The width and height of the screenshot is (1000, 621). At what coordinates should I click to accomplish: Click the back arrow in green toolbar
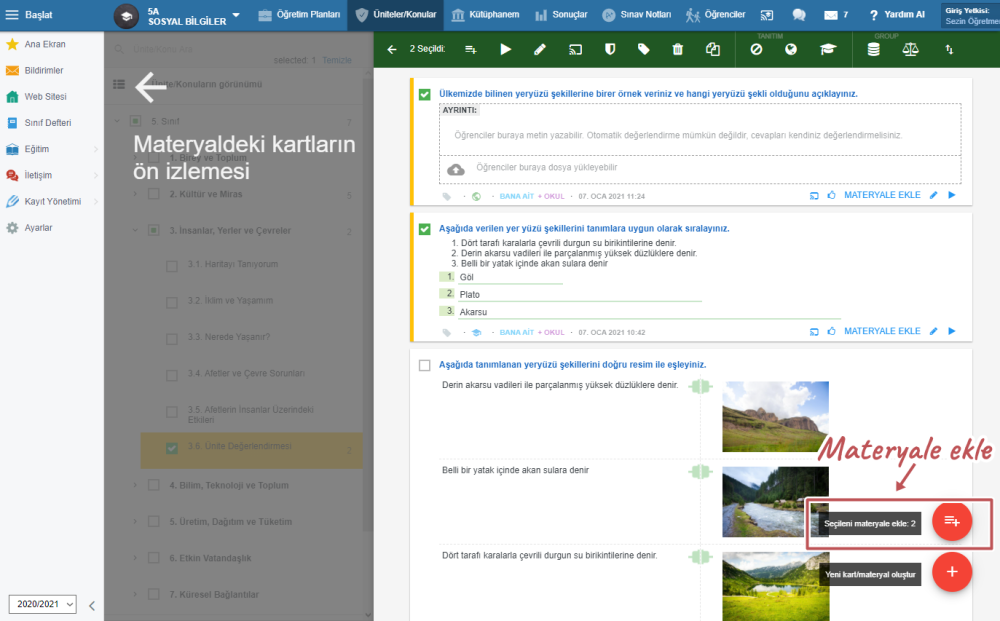click(x=392, y=49)
